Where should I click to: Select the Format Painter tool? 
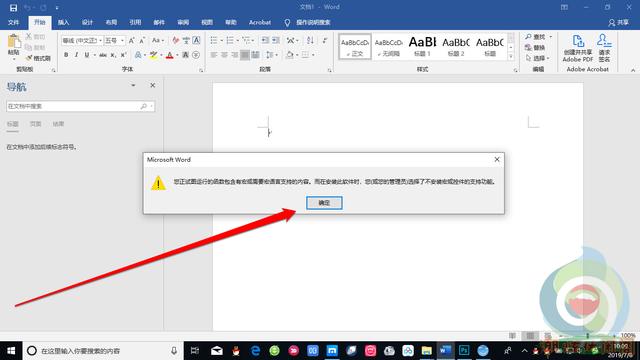pyautogui.click(x=38, y=58)
